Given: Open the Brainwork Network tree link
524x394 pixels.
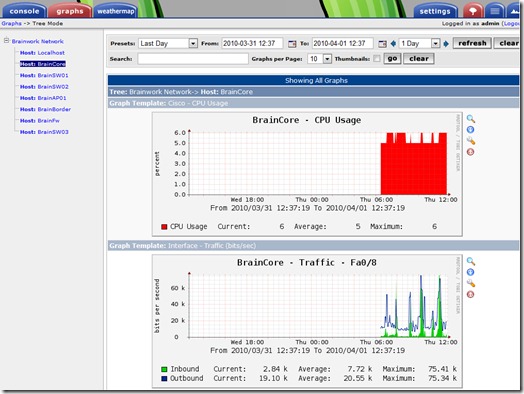Looking at the screenshot, I should coord(37,41).
